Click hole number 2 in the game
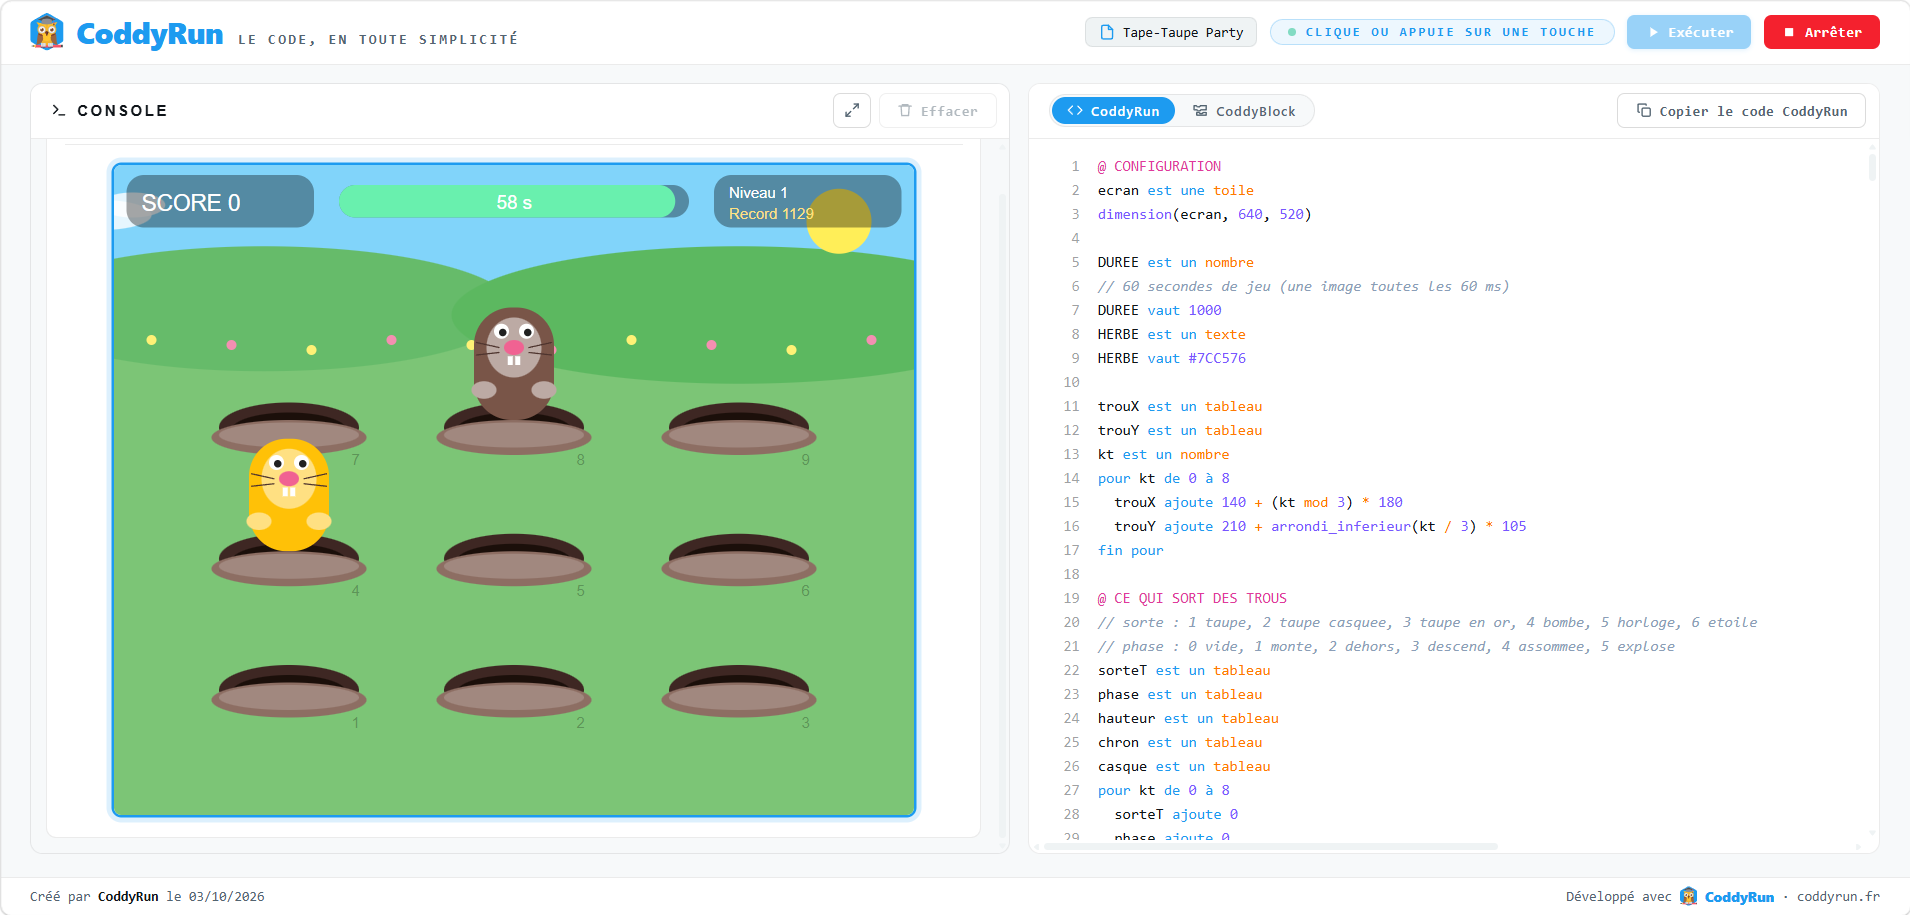Viewport: 1910px width, 915px height. tap(514, 692)
